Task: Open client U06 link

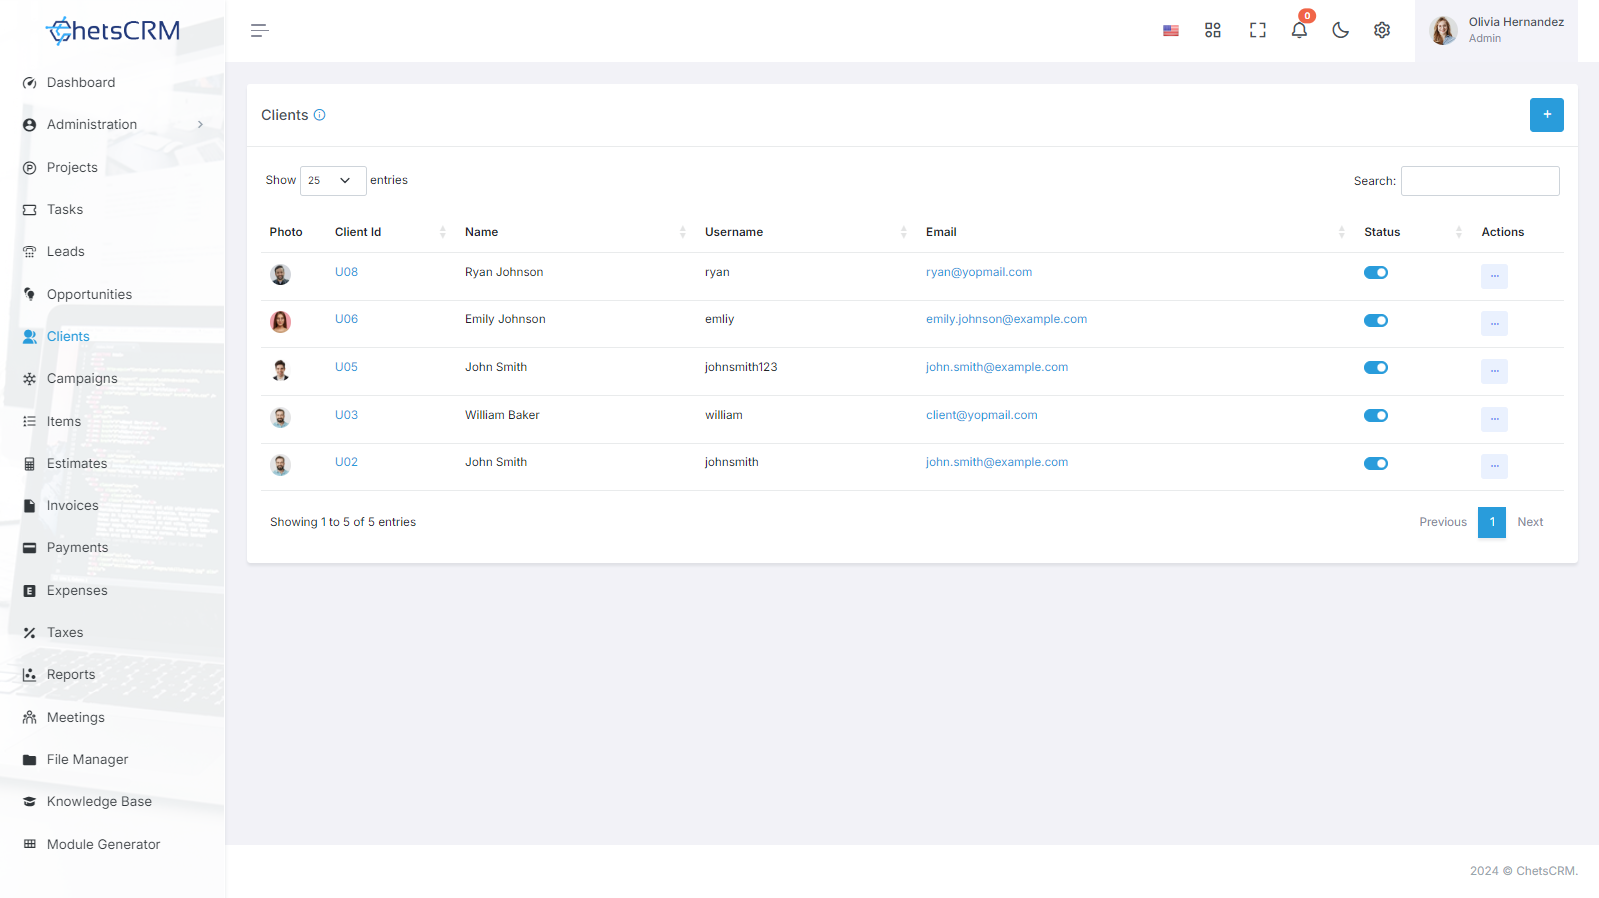Action: point(346,319)
